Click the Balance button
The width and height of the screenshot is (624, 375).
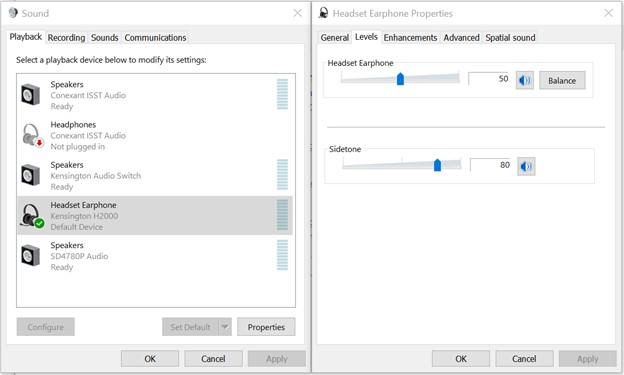[562, 80]
